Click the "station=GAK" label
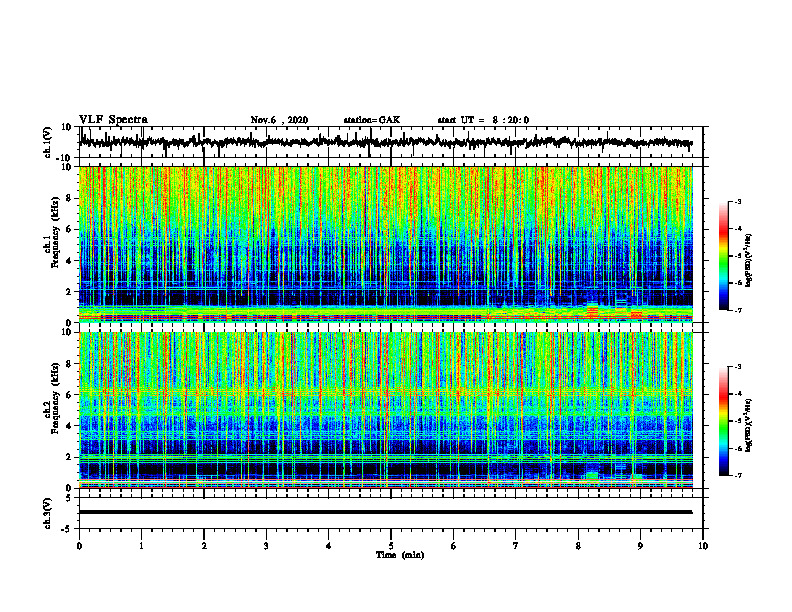792x612 pixels. [372, 120]
